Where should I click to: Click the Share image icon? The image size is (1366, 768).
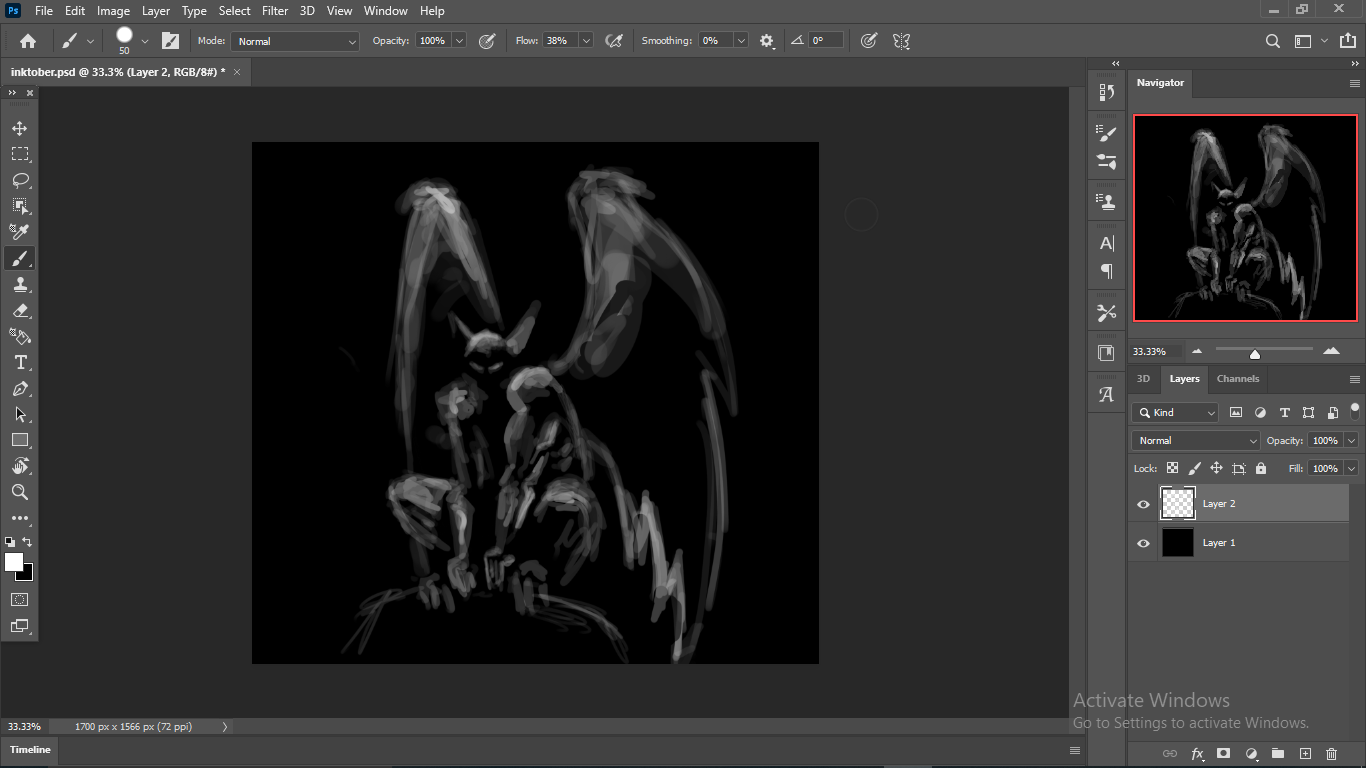click(1348, 41)
